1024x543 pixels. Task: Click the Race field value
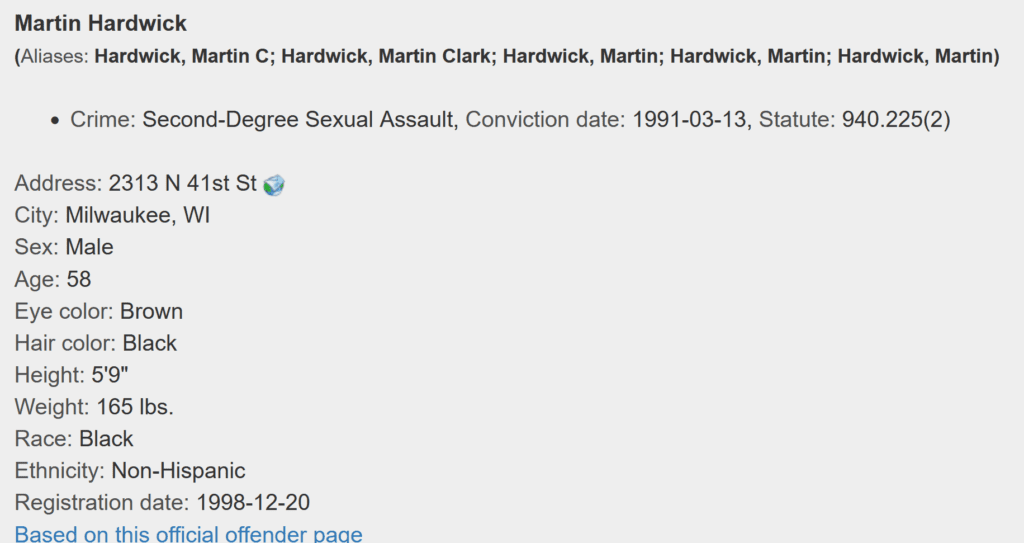pyautogui.click(x=106, y=438)
